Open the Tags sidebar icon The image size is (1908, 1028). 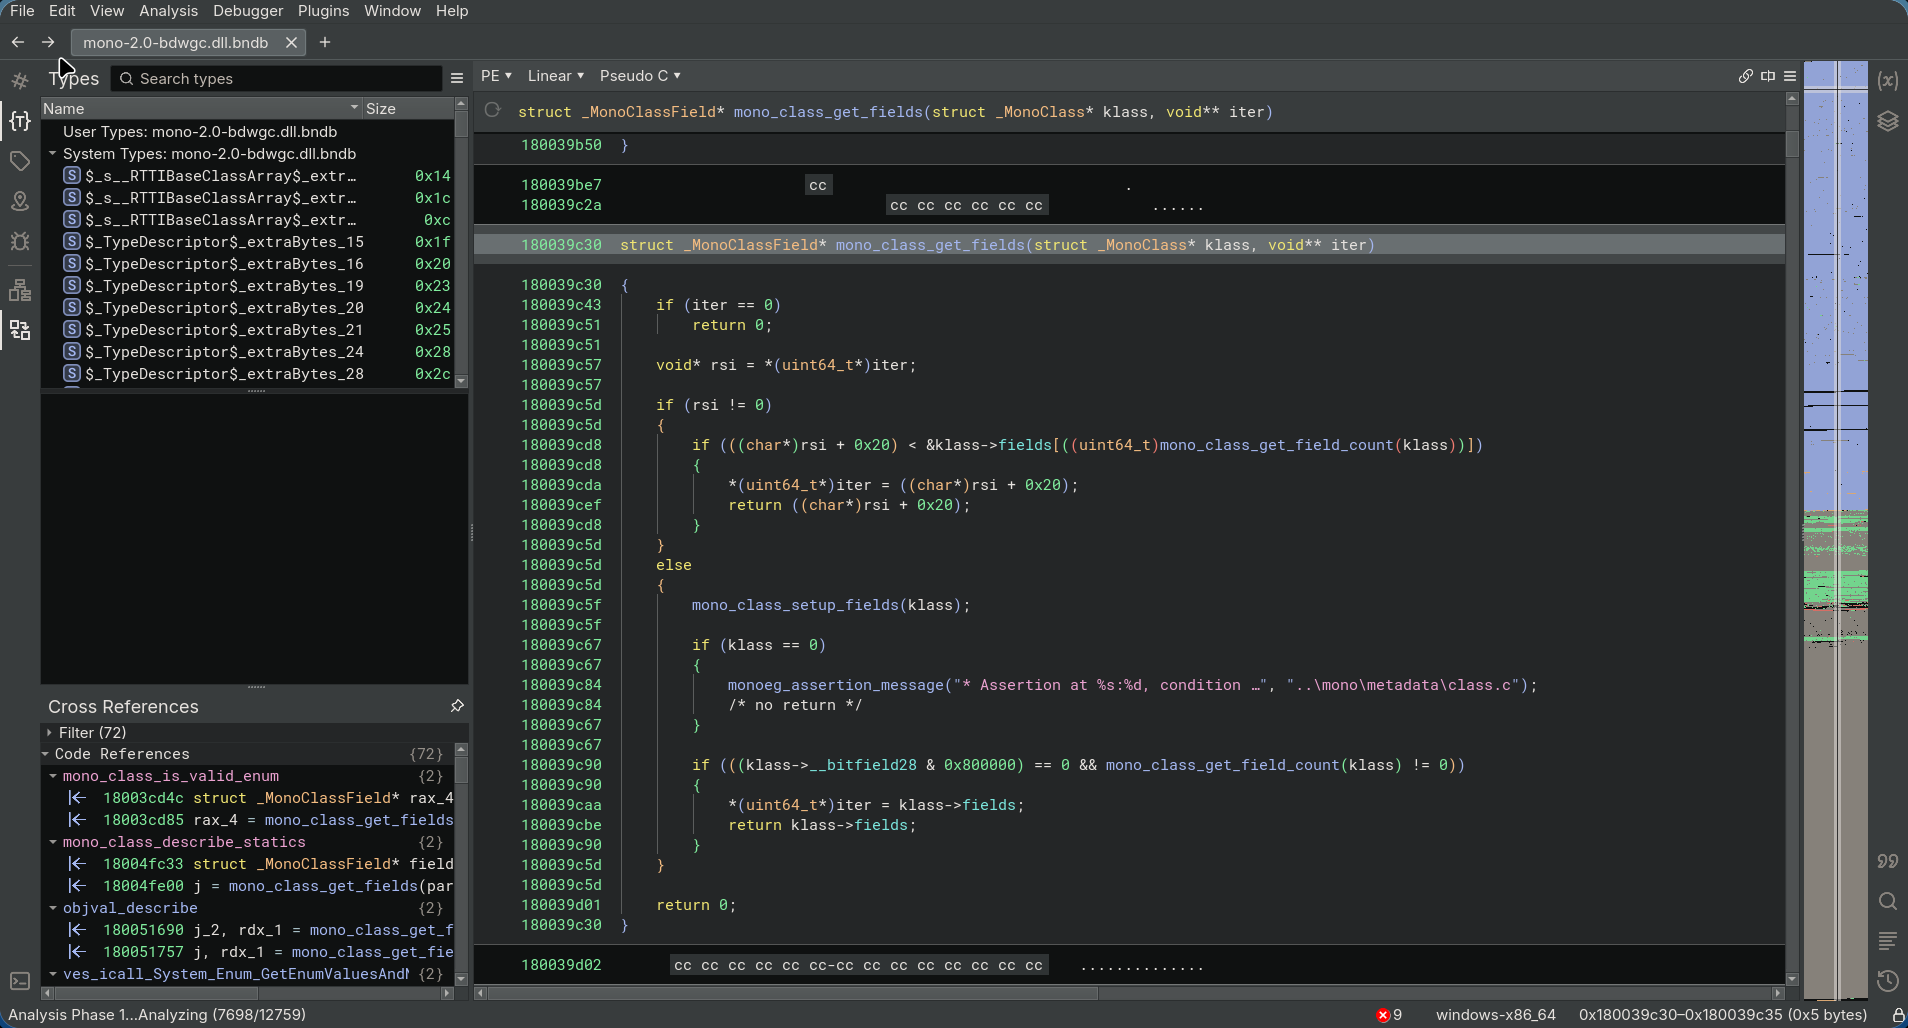click(20, 161)
